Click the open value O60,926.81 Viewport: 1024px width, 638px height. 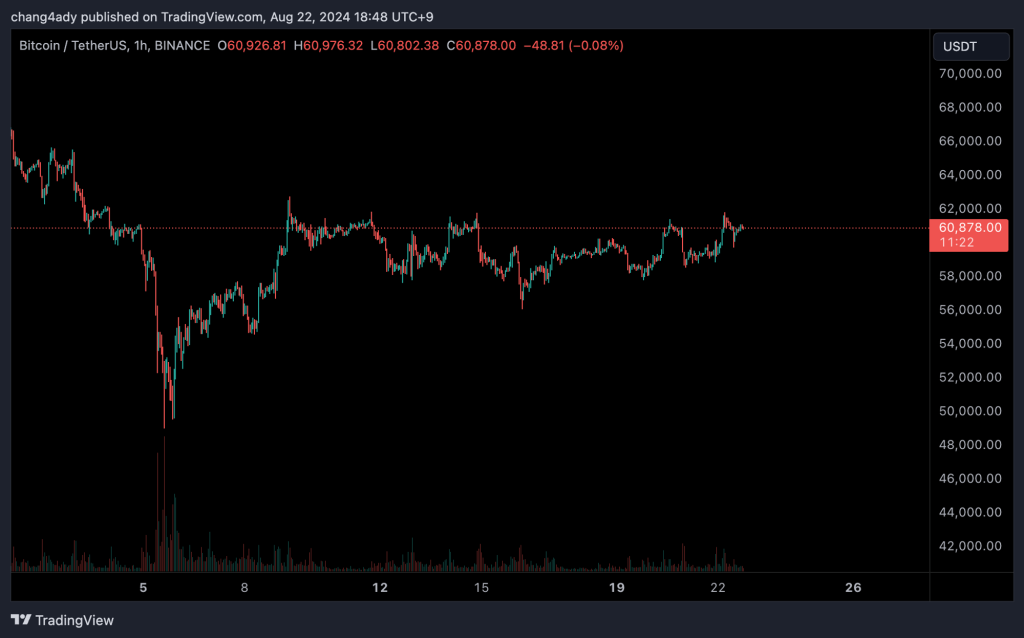point(257,46)
